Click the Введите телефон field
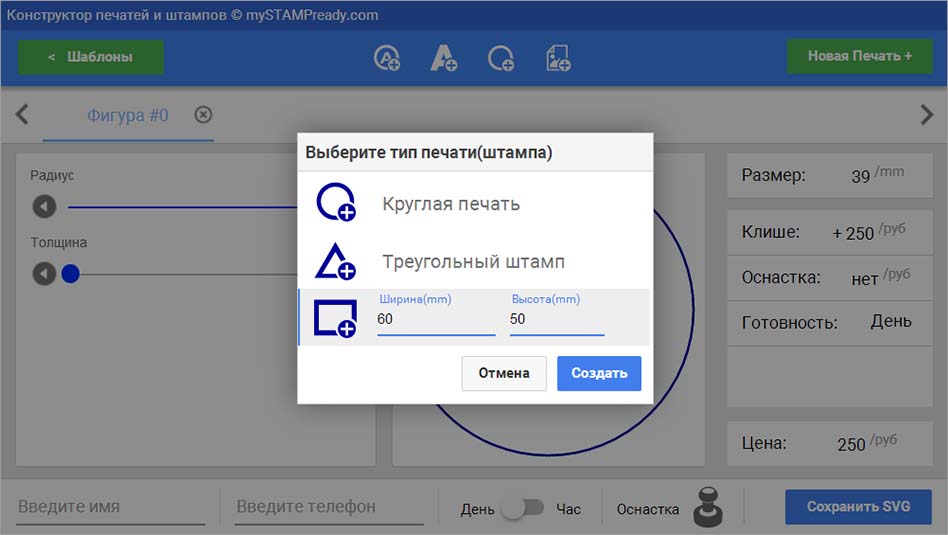 (329, 507)
